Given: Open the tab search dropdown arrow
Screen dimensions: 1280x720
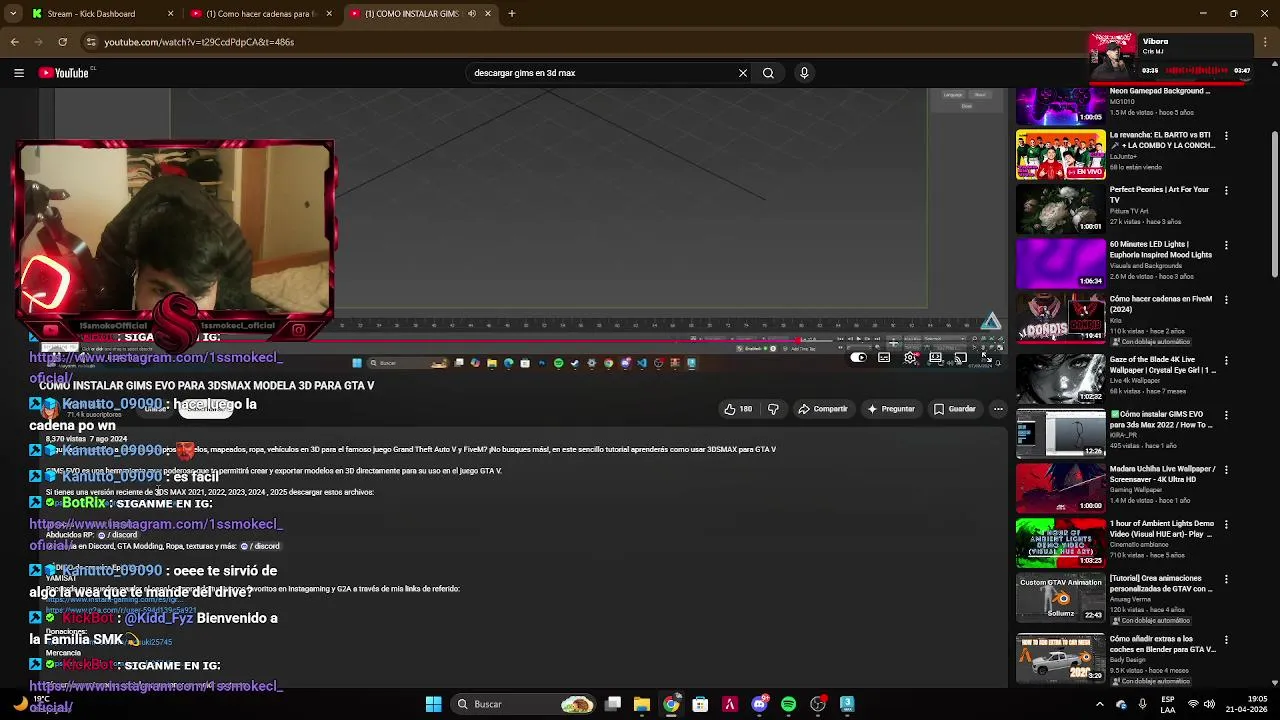Looking at the screenshot, I should coord(13,14).
